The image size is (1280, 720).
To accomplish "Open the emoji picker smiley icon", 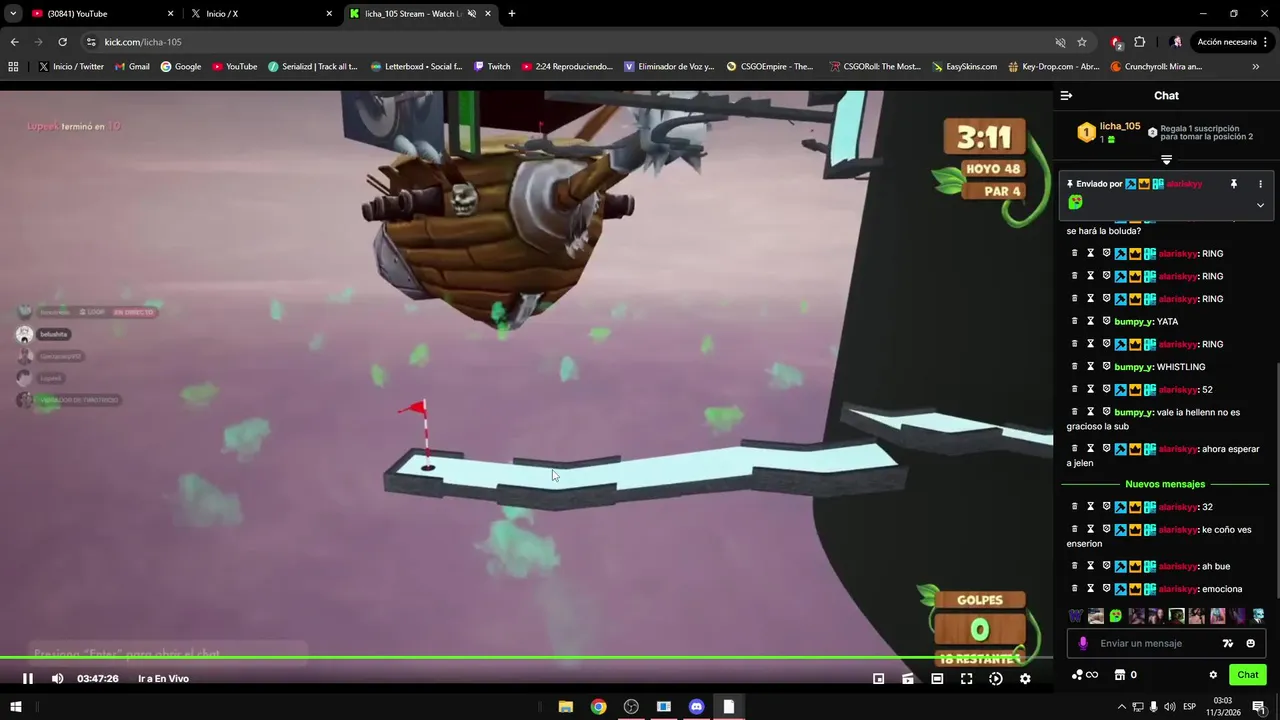I will 1250,643.
